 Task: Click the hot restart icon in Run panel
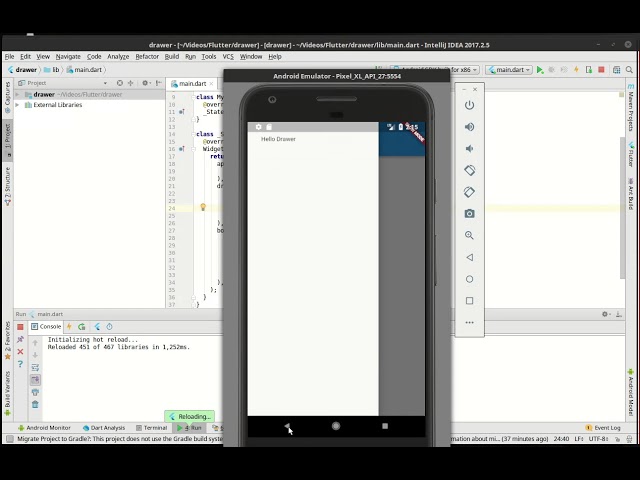pyautogui.click(x=82, y=327)
